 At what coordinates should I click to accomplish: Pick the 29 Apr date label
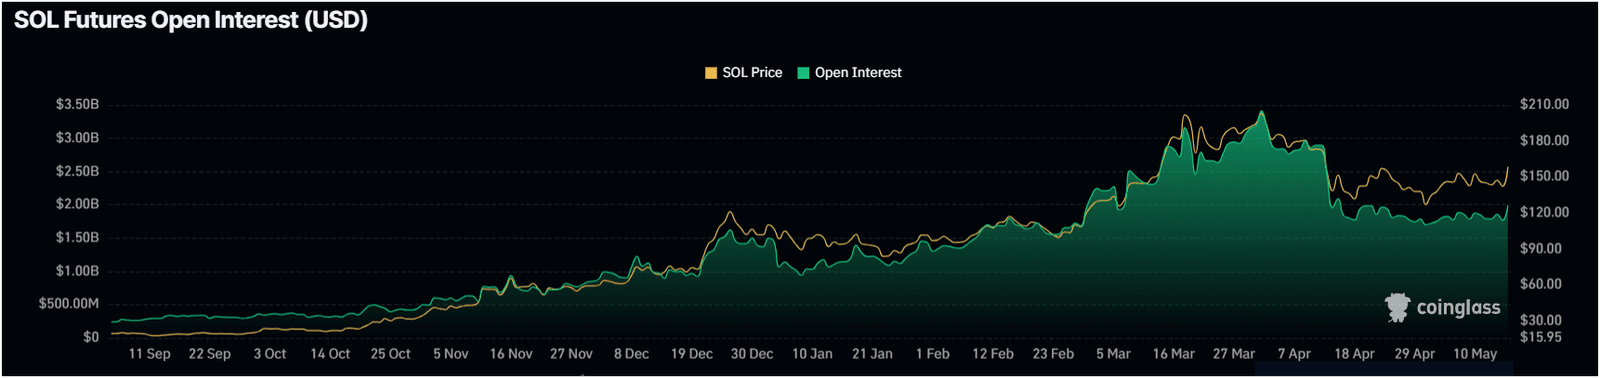click(1415, 354)
